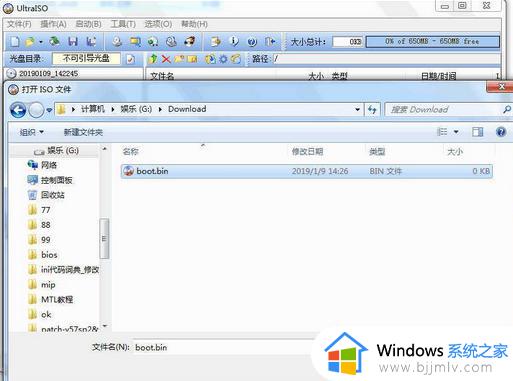Select the boot.bin file in the list
Image resolution: width=513 pixels, height=381 pixels.
coord(307,171)
